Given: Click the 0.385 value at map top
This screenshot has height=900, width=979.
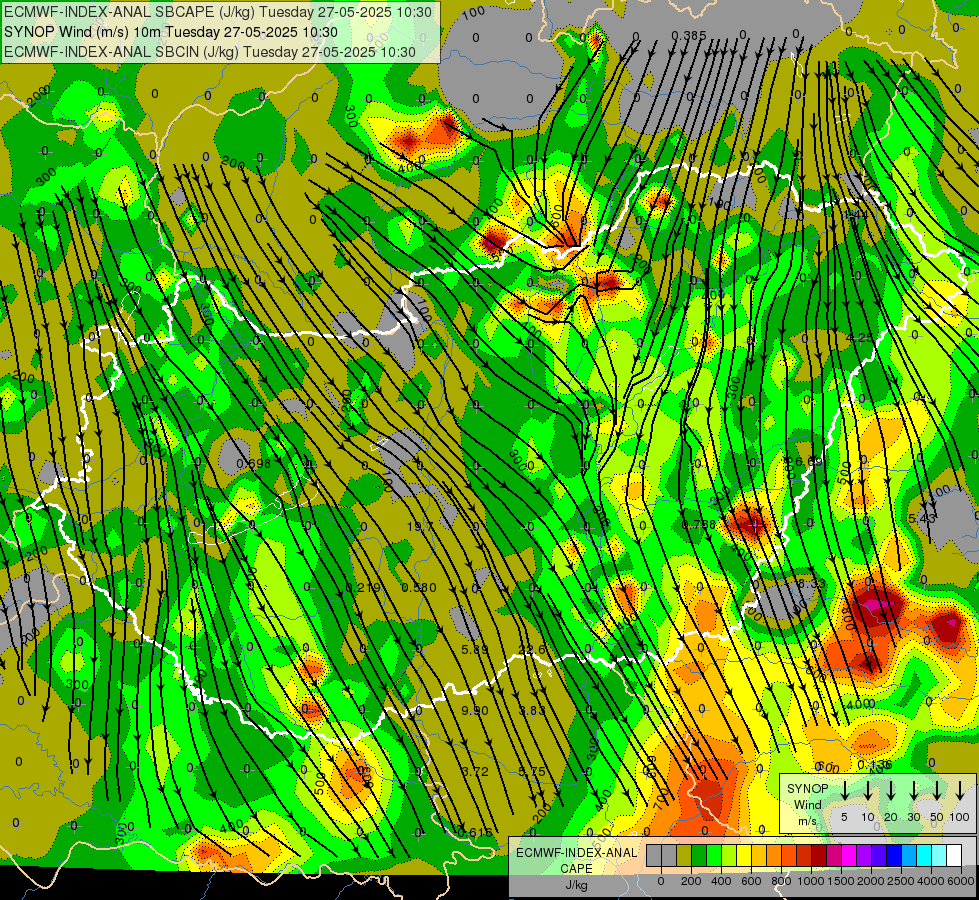Looking at the screenshot, I should 689,36.
